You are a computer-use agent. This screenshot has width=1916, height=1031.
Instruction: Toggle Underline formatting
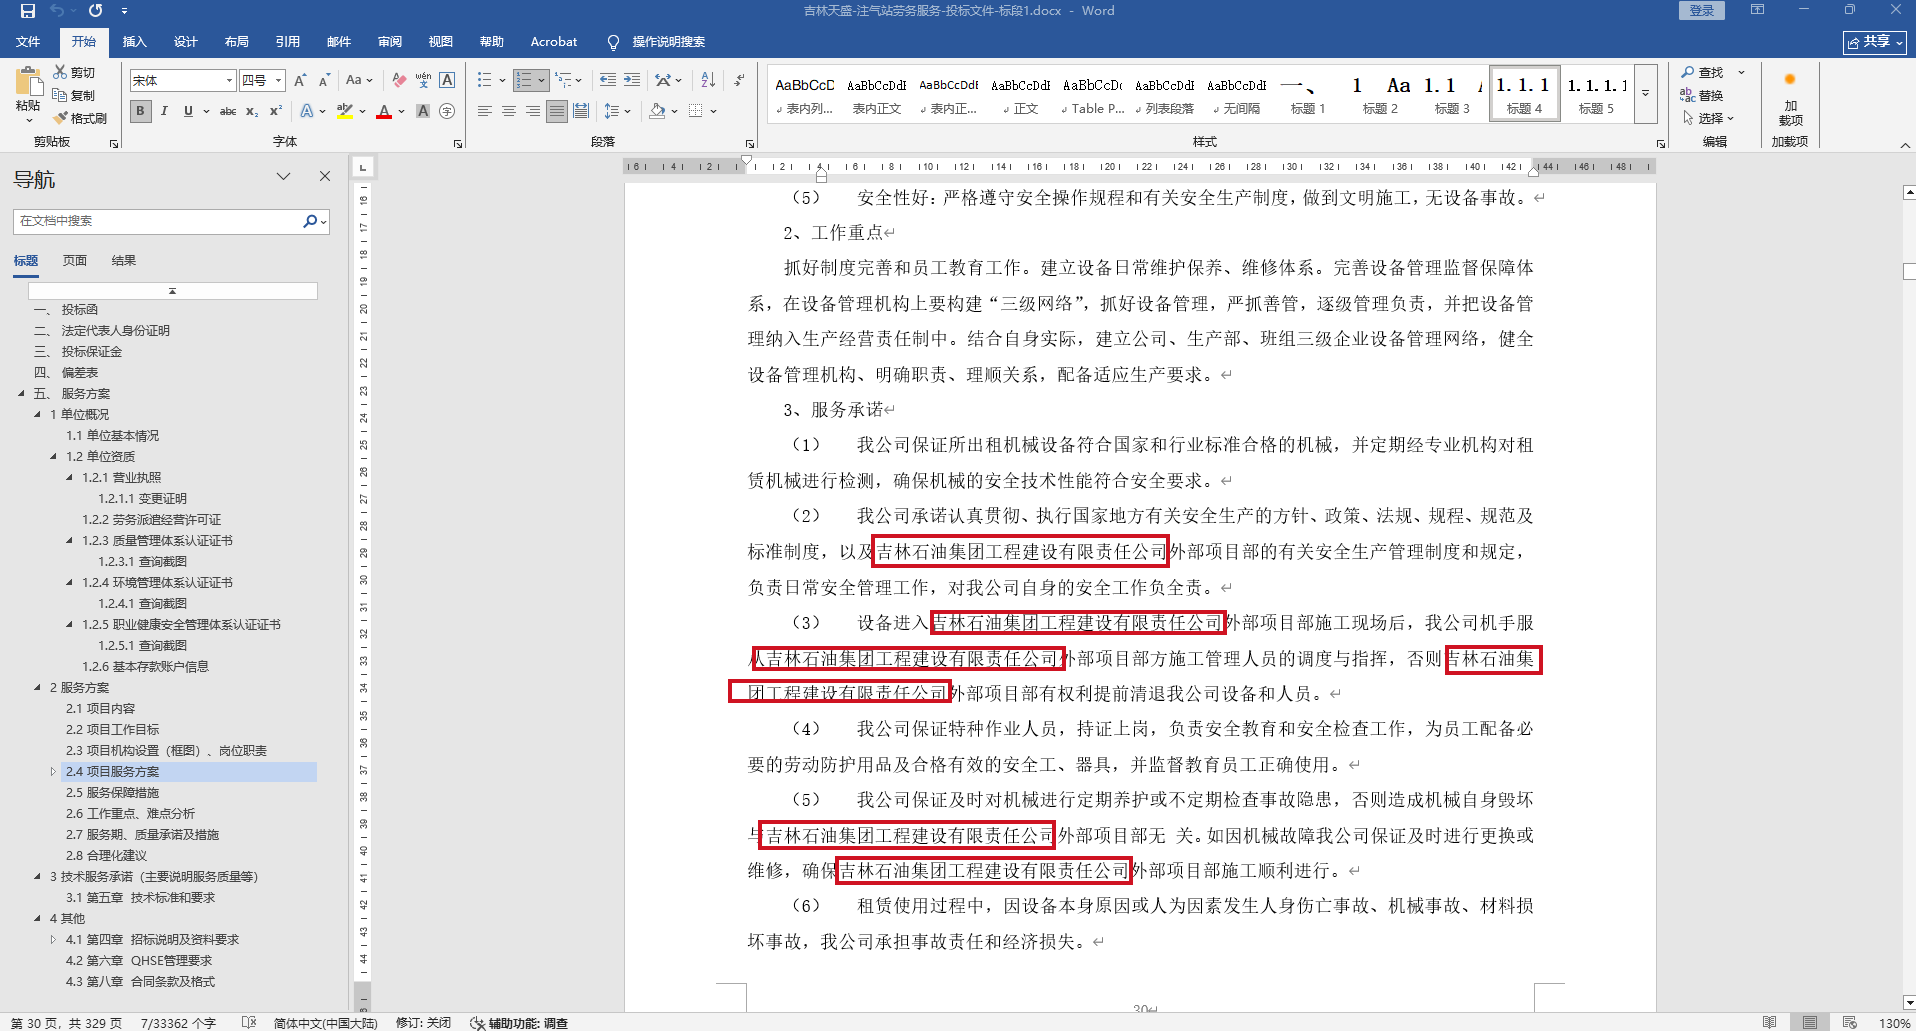click(188, 111)
